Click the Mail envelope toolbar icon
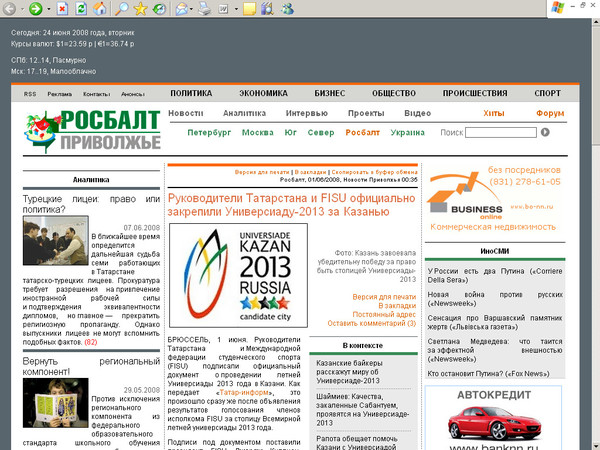This screenshot has height=450, width=600. [181, 9]
